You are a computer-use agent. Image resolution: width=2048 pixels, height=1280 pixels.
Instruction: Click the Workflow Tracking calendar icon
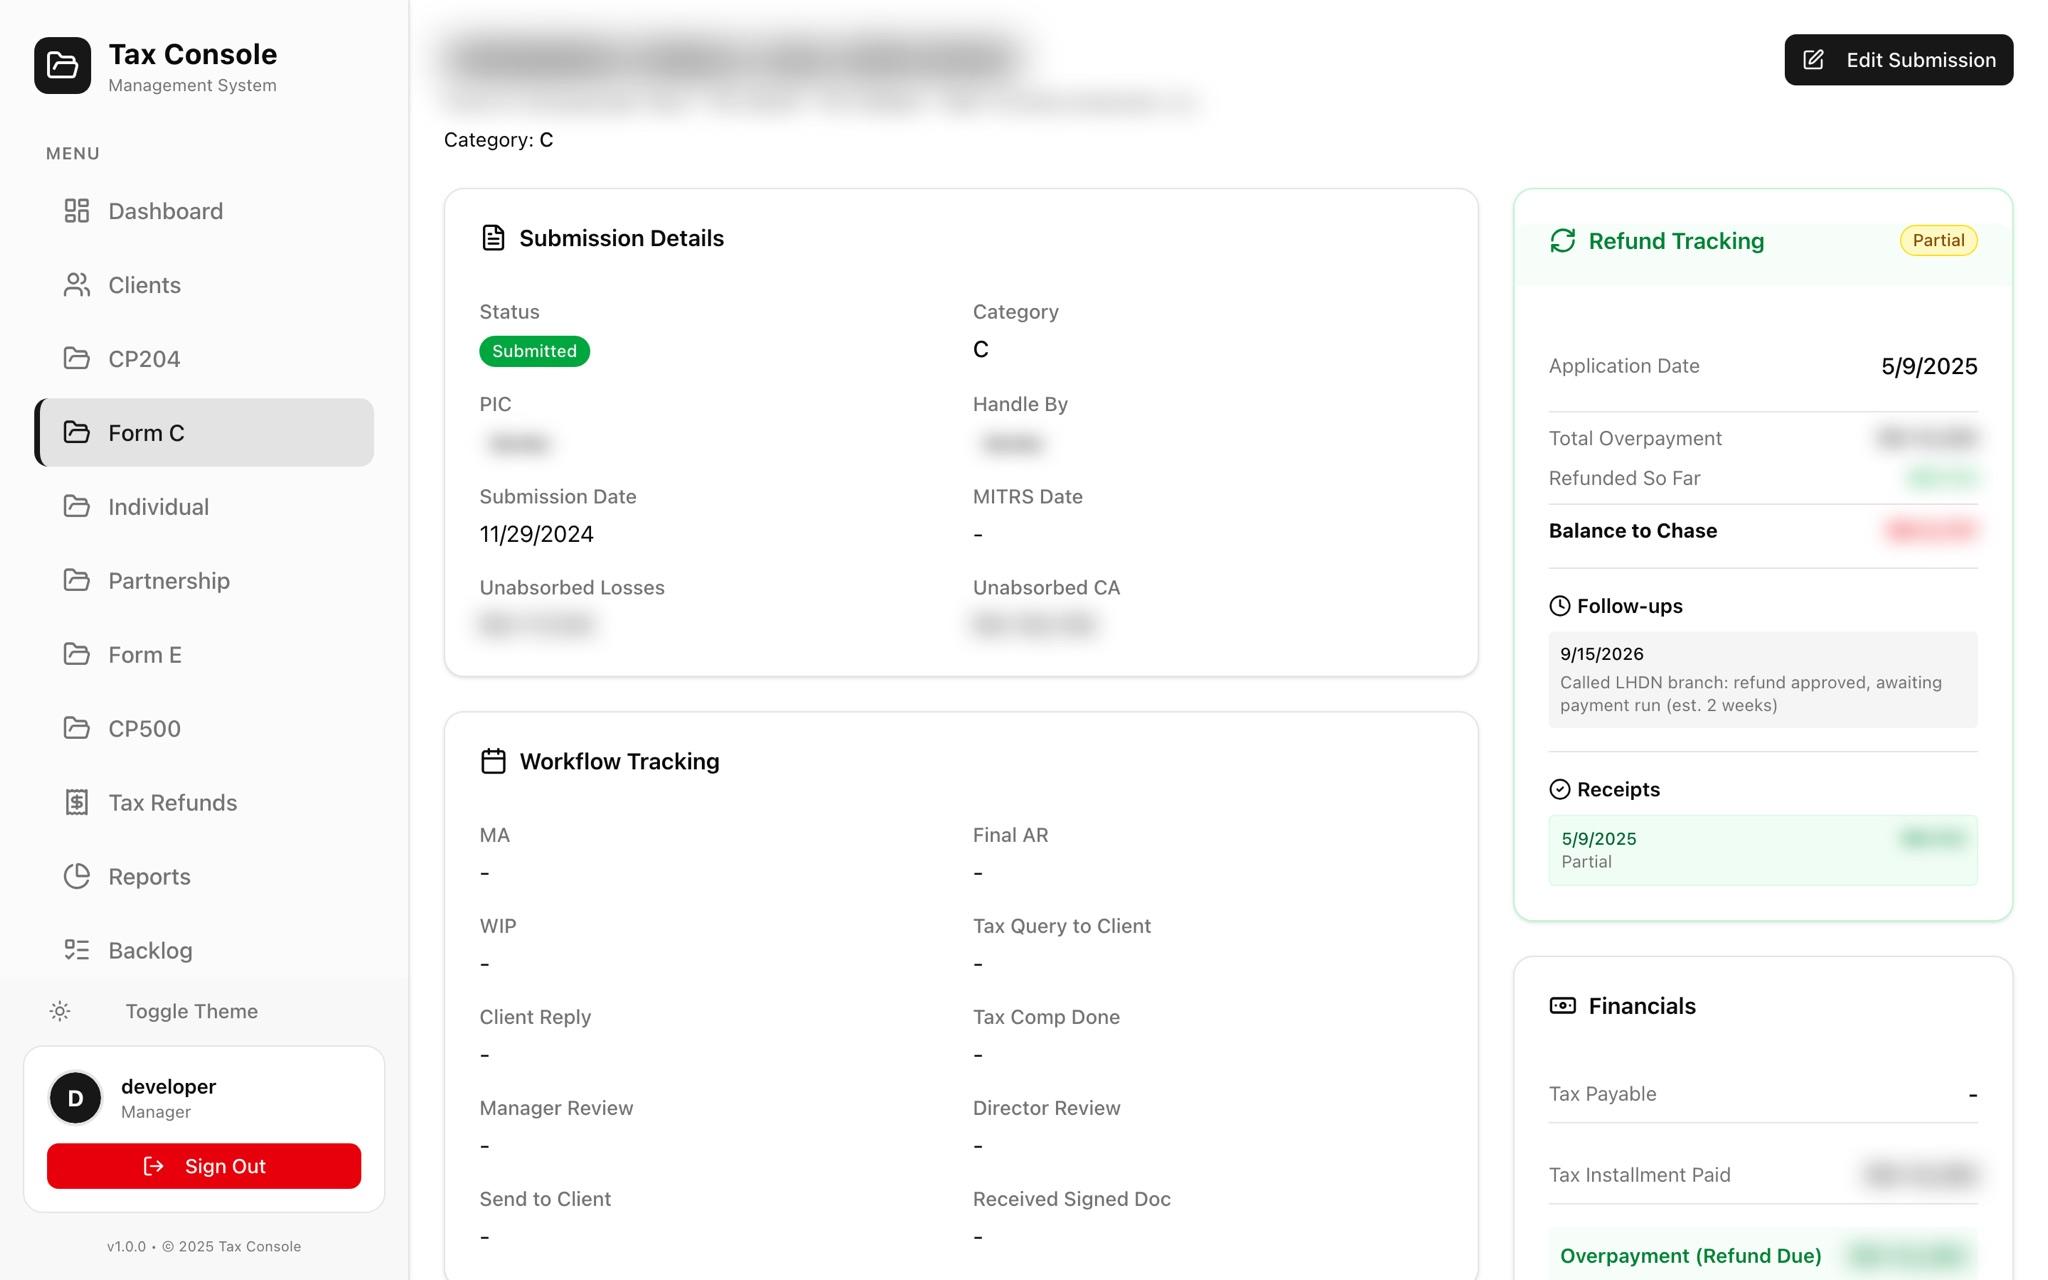tap(493, 762)
